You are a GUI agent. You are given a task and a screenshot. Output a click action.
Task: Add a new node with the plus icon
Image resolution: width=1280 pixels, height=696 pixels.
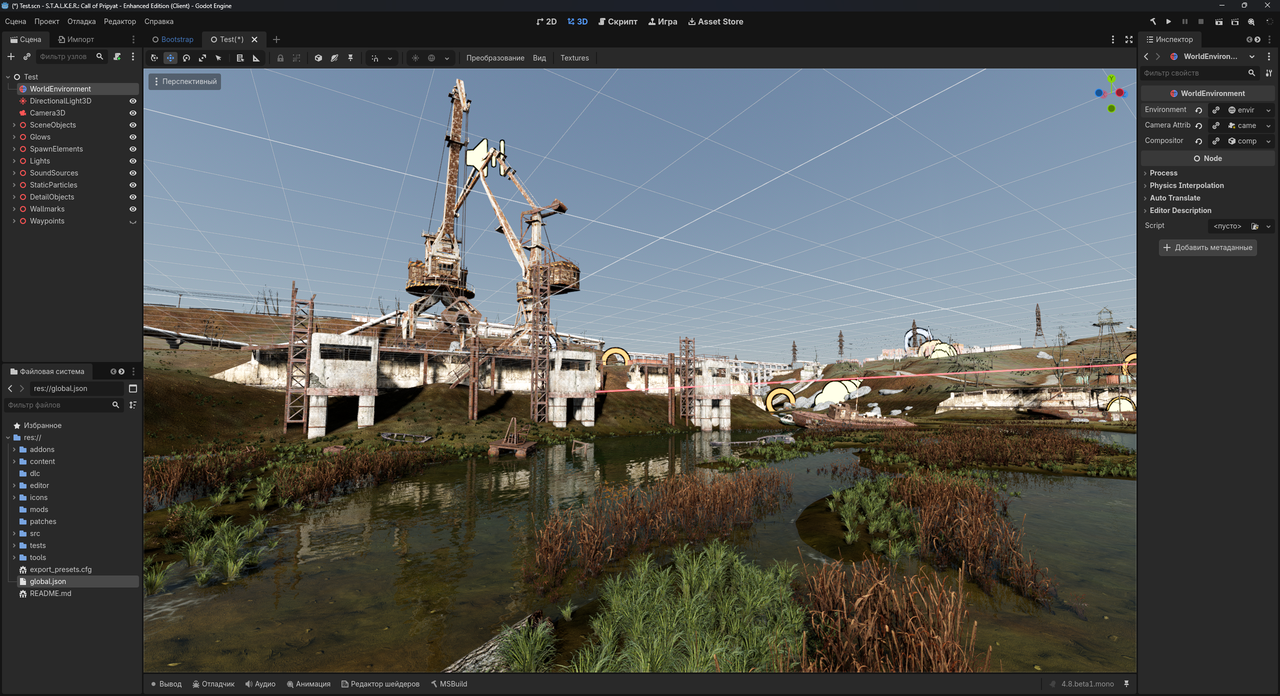[11, 57]
